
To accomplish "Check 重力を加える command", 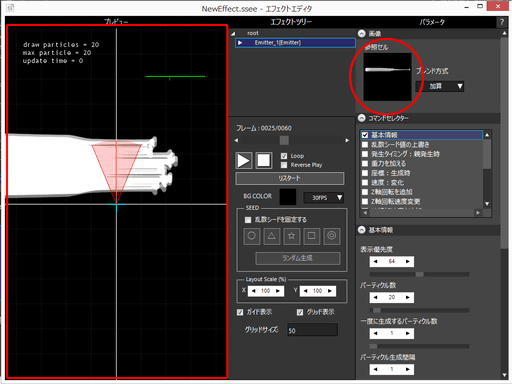I will click(365, 164).
